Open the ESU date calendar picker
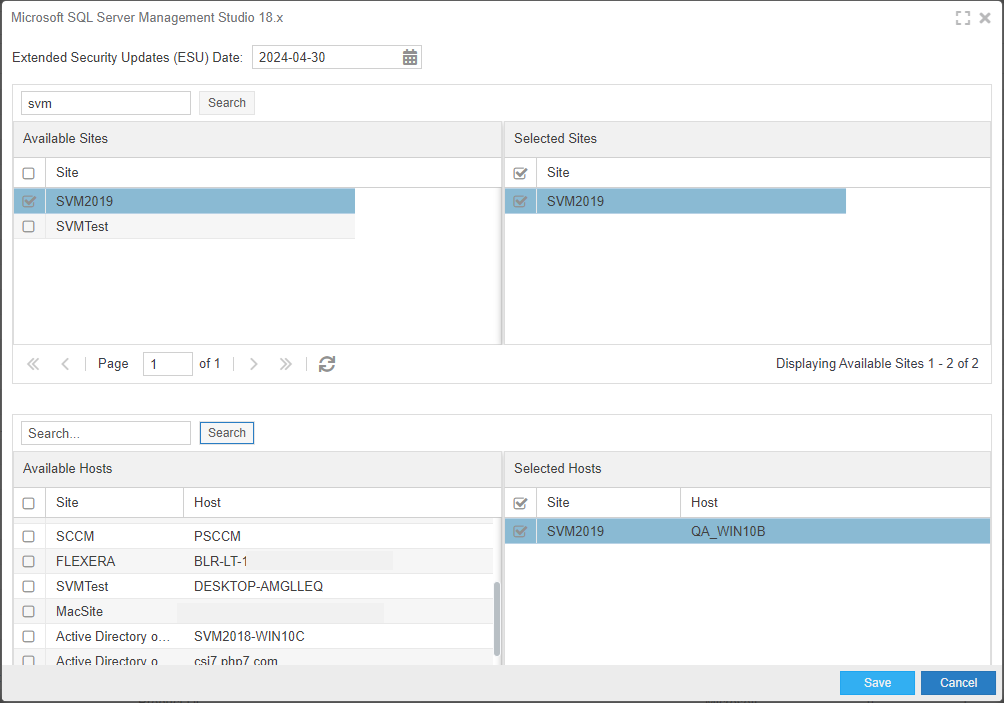The height and width of the screenshot is (703, 1004). point(410,58)
